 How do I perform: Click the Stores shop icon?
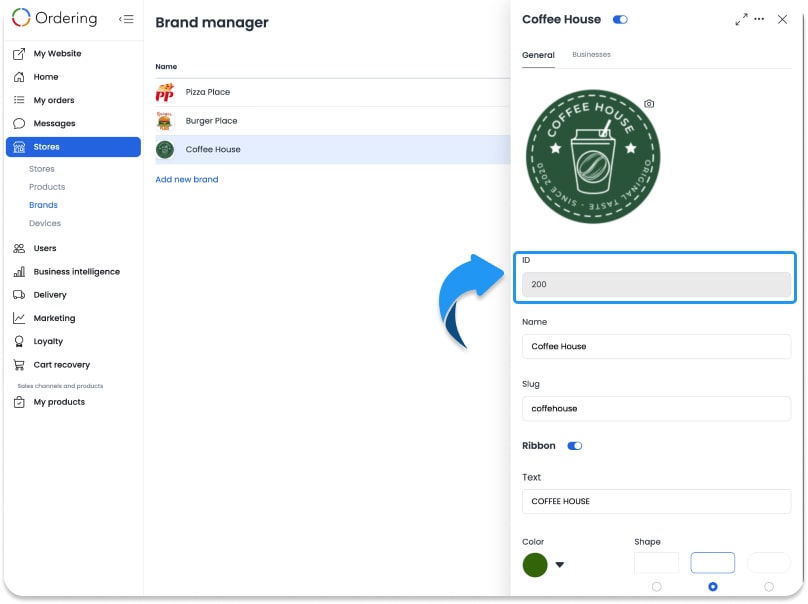[19, 147]
